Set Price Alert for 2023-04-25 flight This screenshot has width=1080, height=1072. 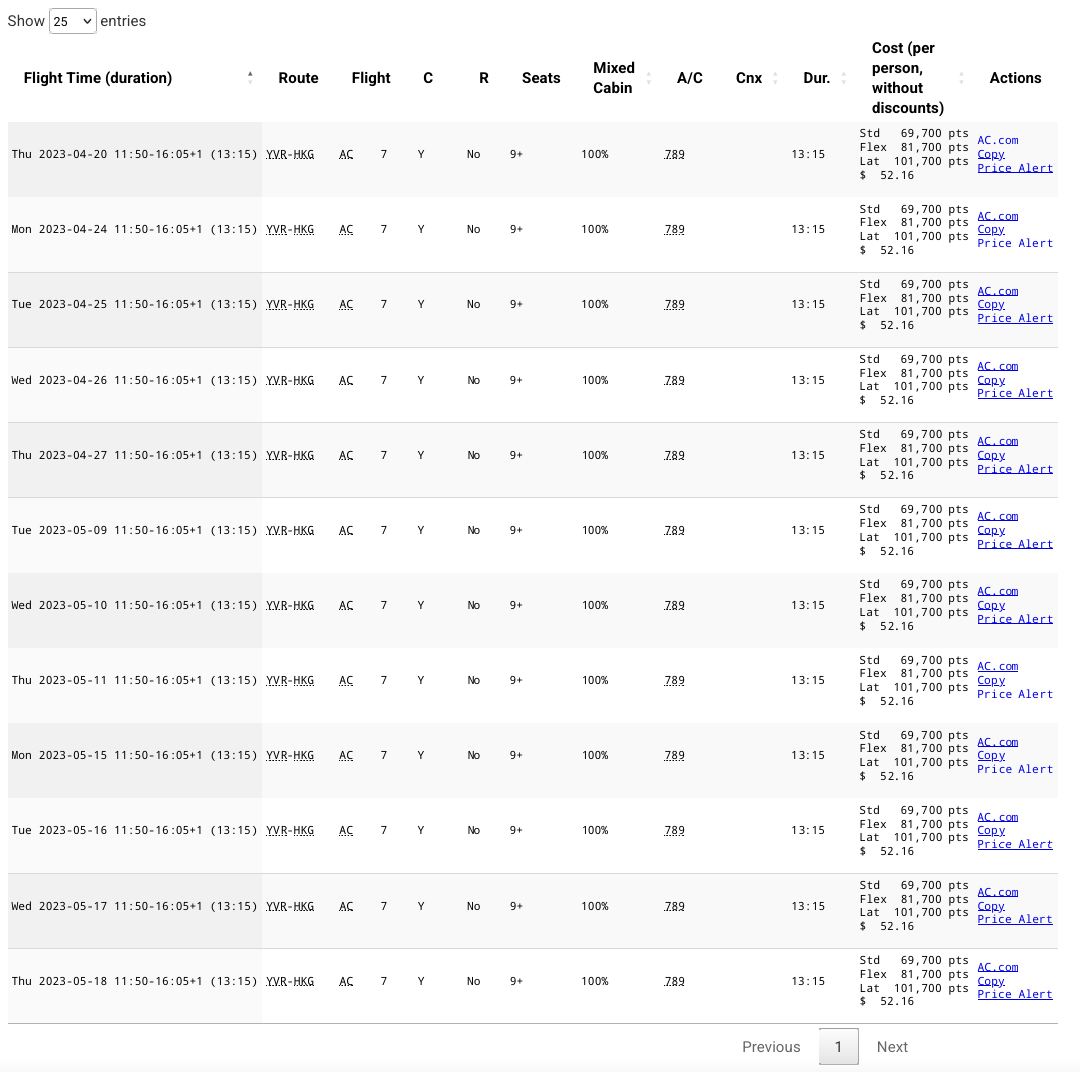[1015, 318]
